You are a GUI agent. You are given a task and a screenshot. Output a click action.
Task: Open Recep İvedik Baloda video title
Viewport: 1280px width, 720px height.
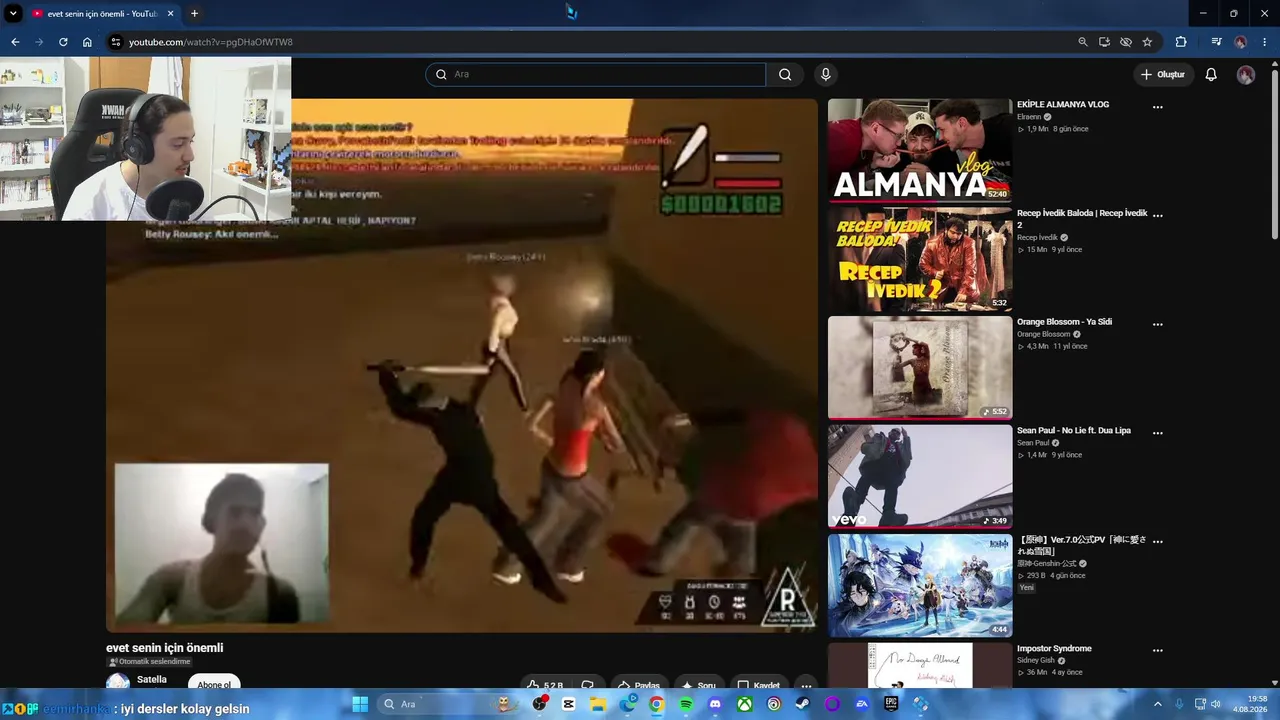point(1082,219)
